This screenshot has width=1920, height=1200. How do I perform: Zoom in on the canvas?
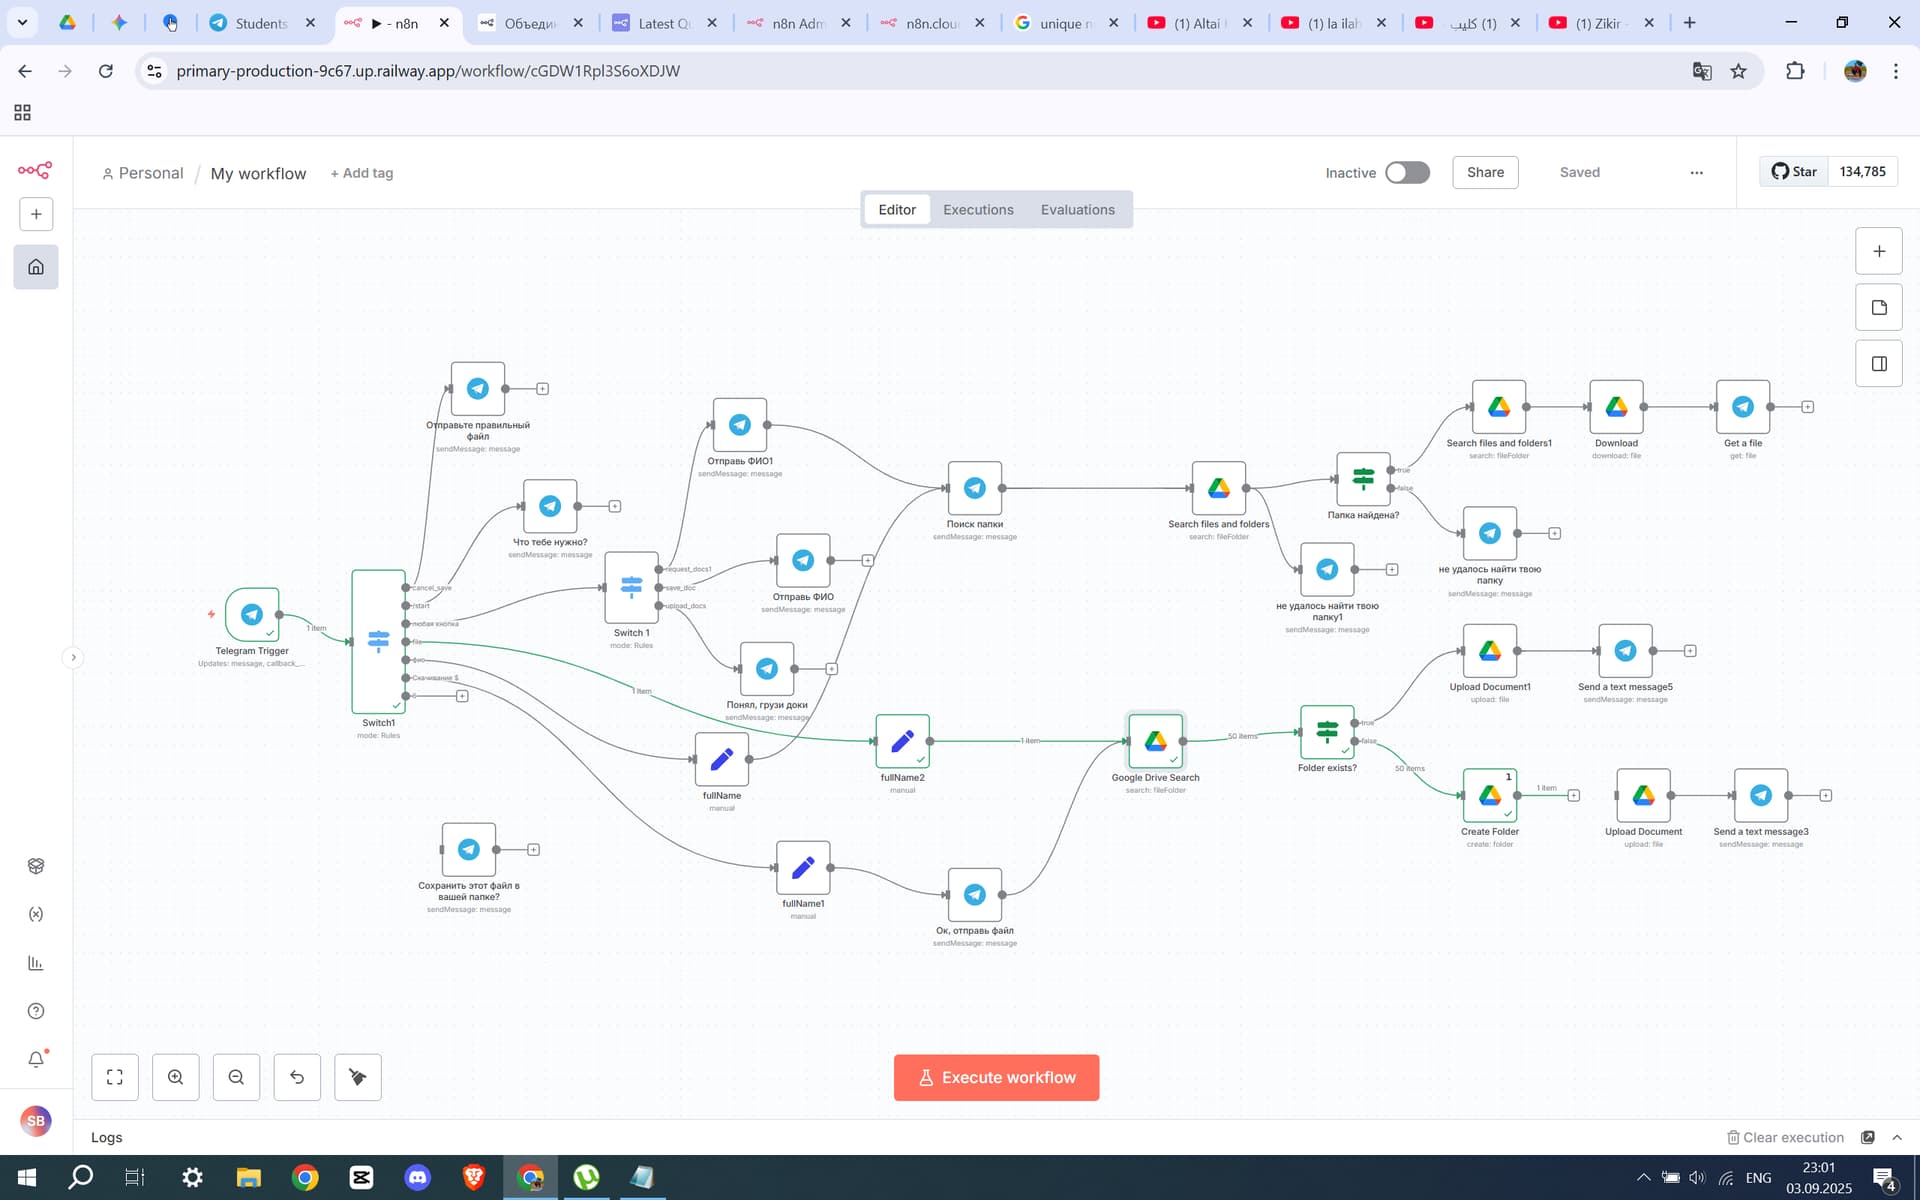pos(176,1077)
